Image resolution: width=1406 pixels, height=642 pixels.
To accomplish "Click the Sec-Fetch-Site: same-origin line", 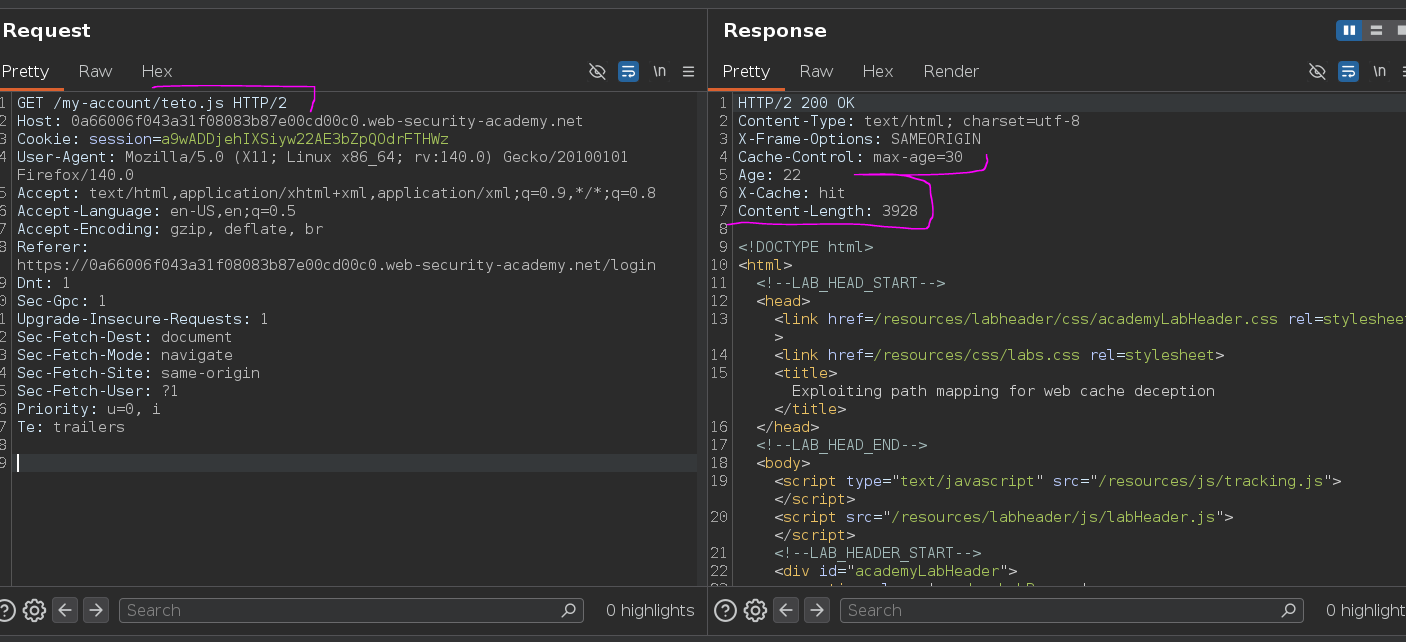I will pyautogui.click(x=138, y=373).
